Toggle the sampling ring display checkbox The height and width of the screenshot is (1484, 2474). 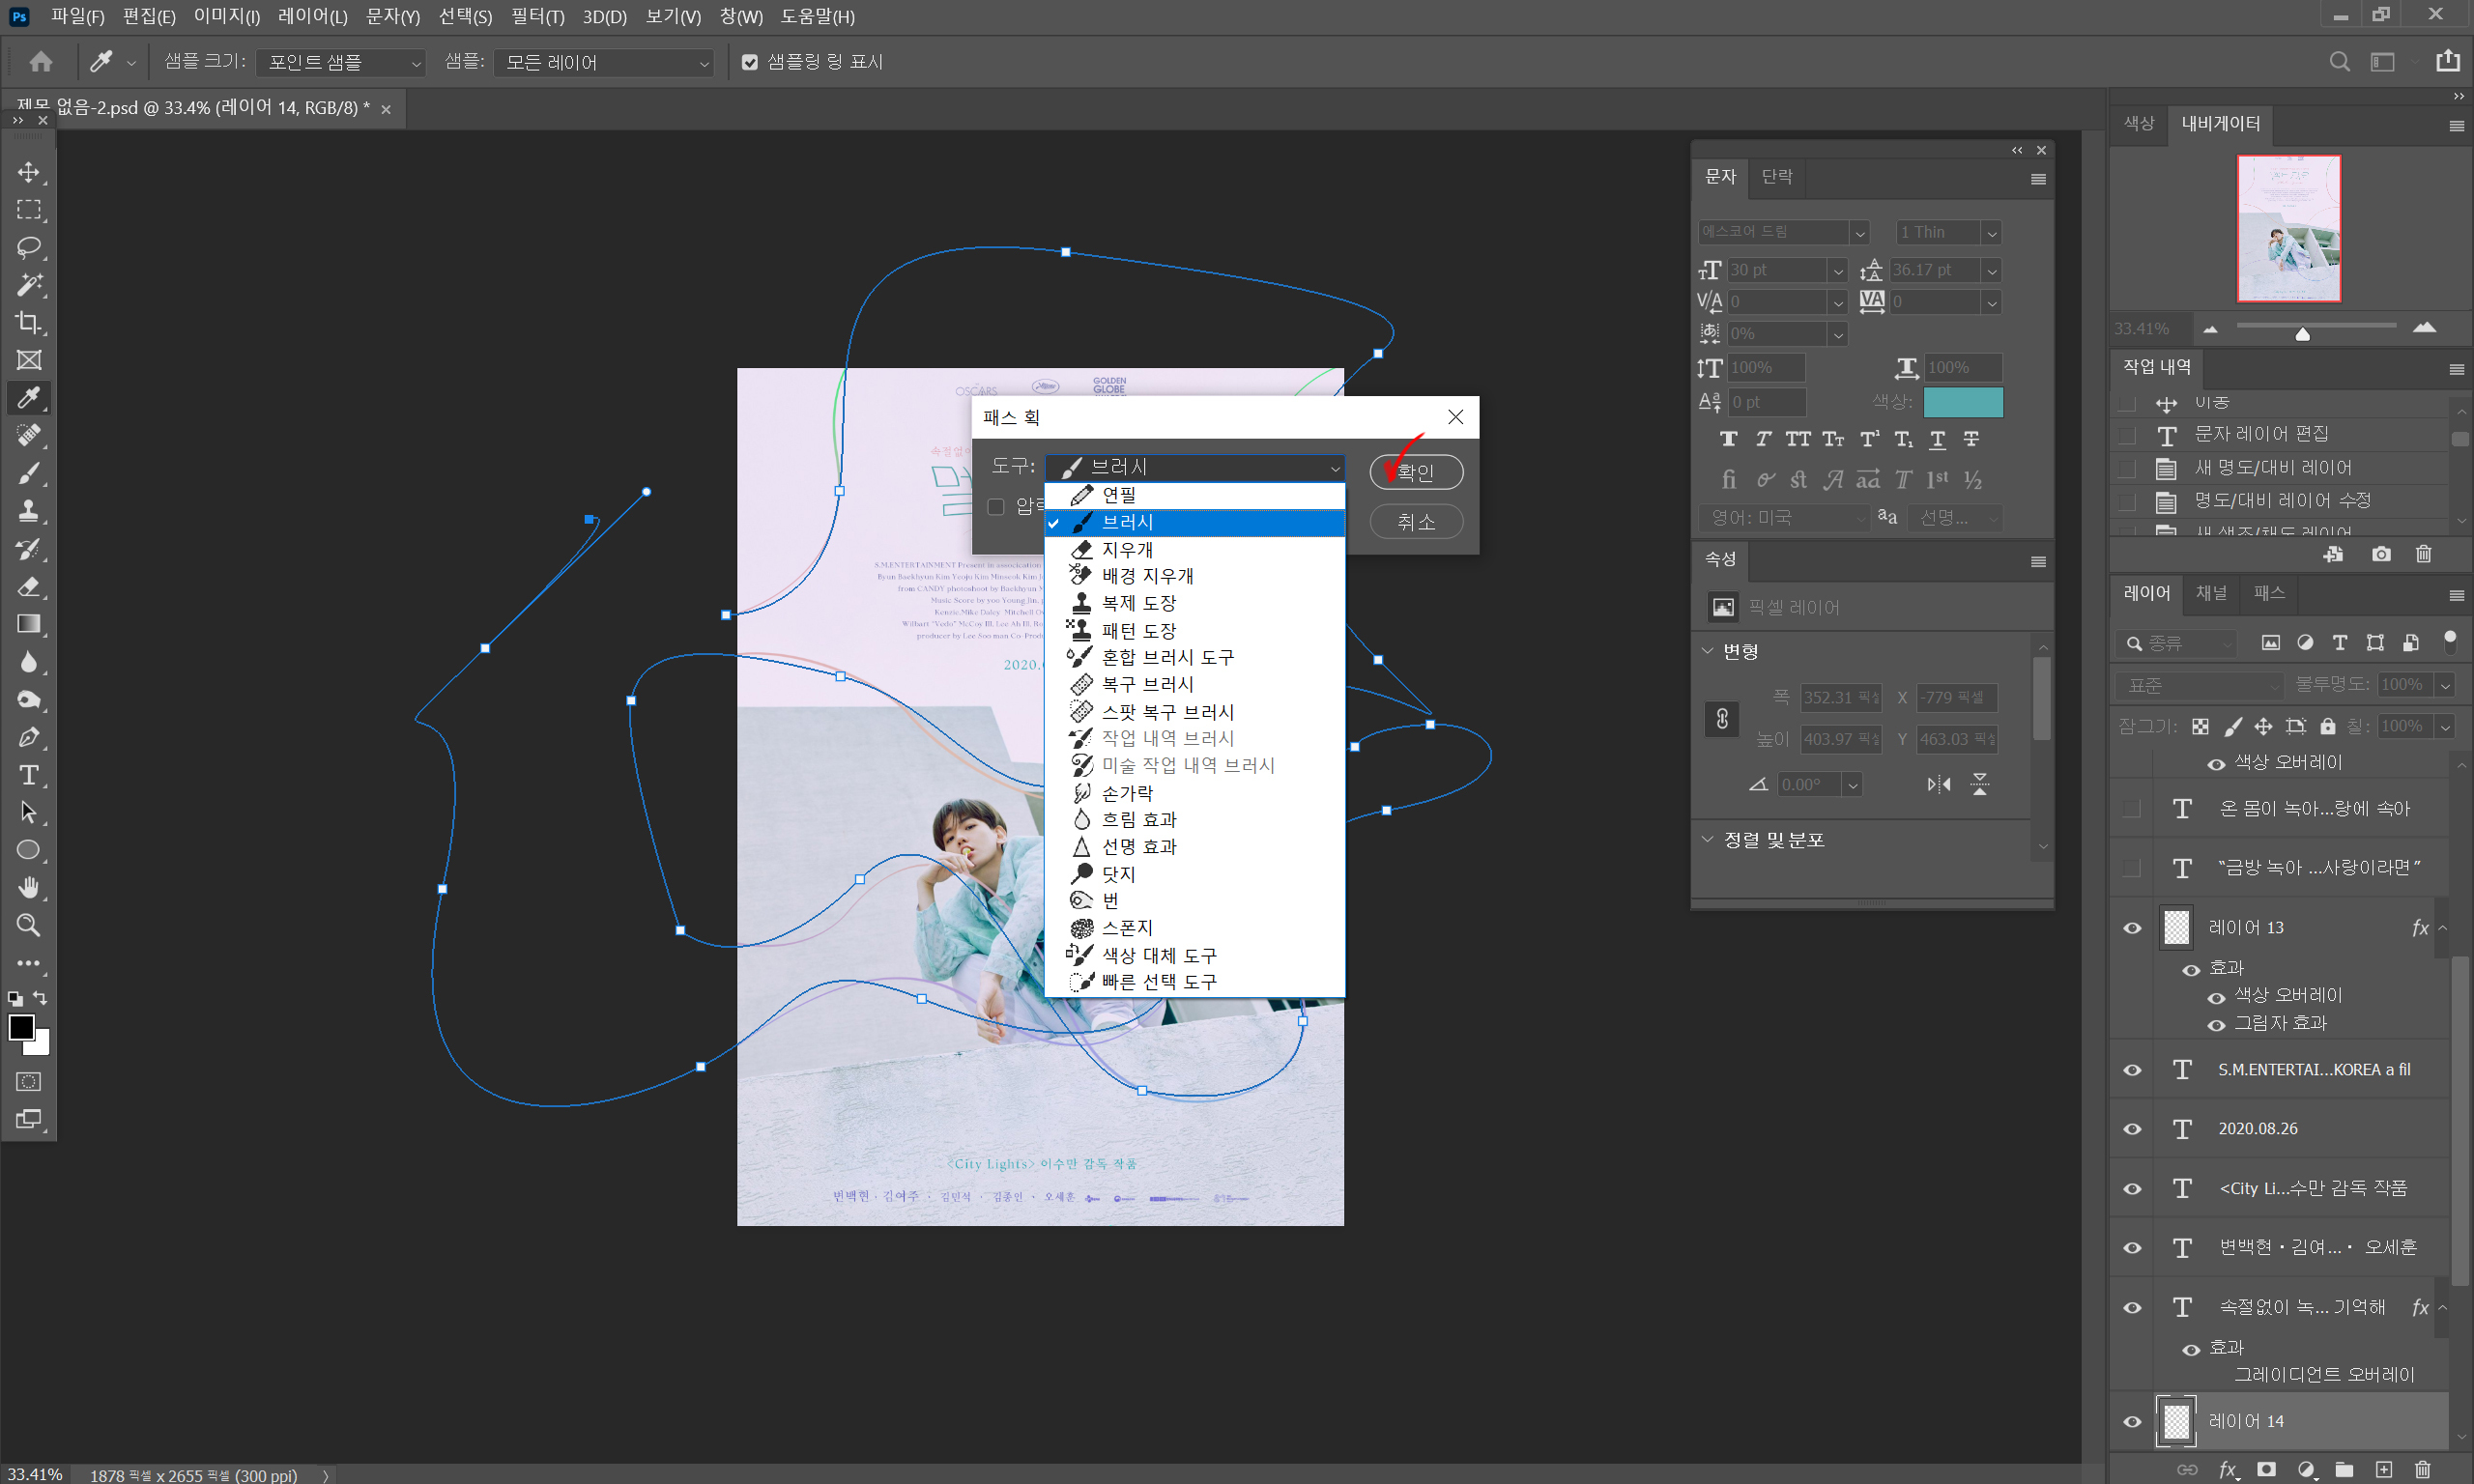[749, 62]
